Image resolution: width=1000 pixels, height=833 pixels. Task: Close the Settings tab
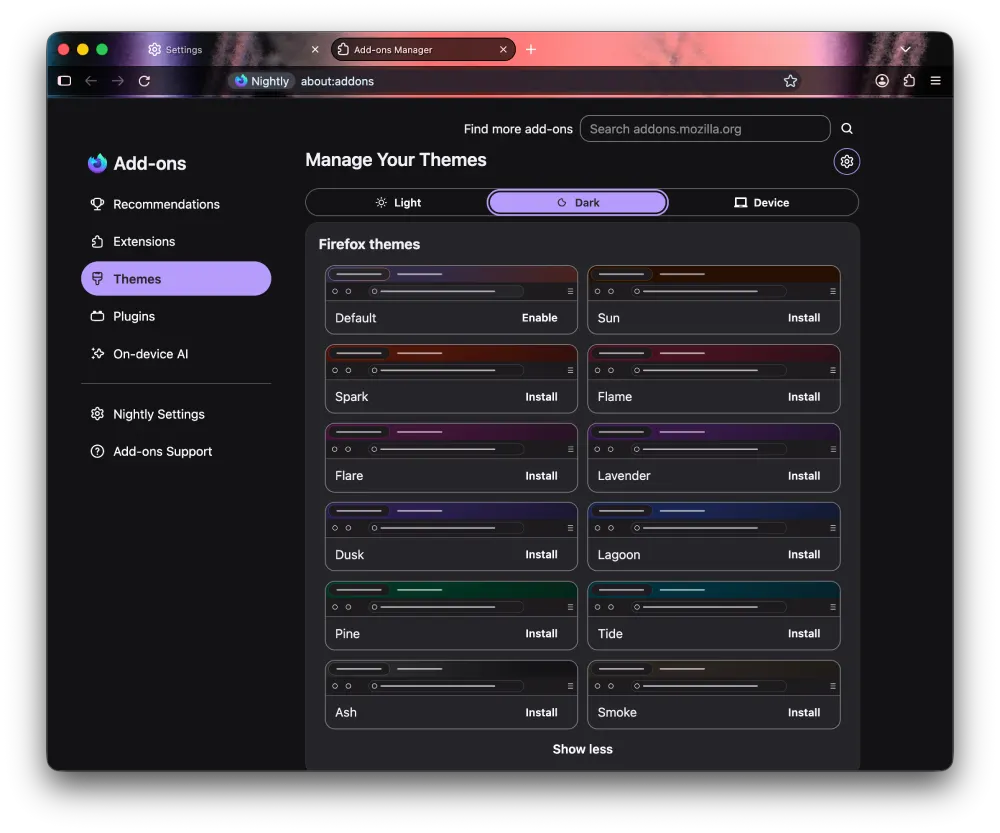tap(315, 49)
